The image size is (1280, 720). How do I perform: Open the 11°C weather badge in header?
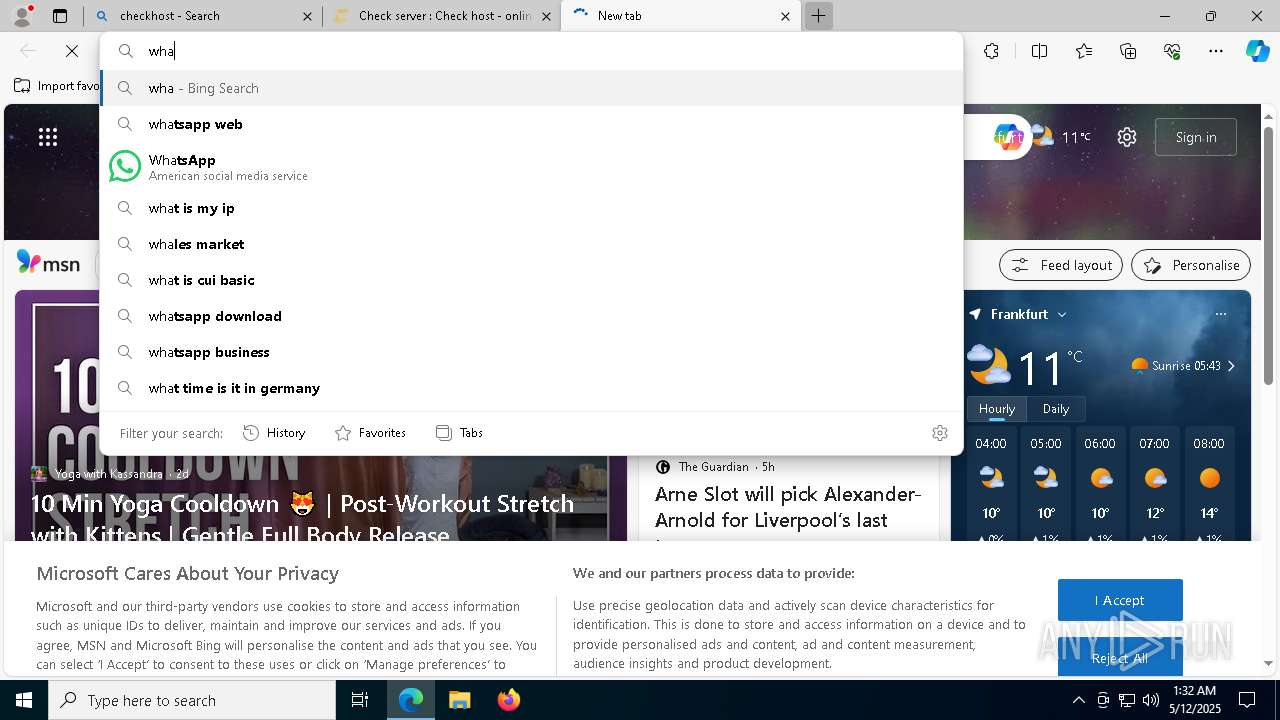coord(1062,137)
